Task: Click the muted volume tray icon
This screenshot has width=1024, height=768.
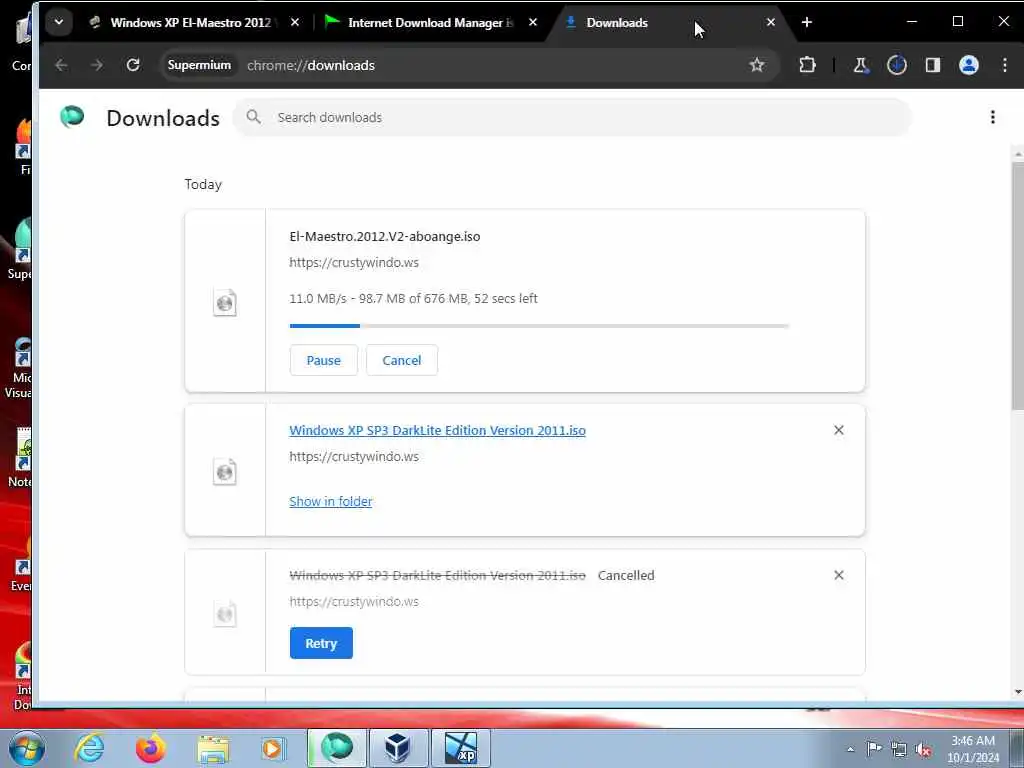Action: [x=923, y=749]
